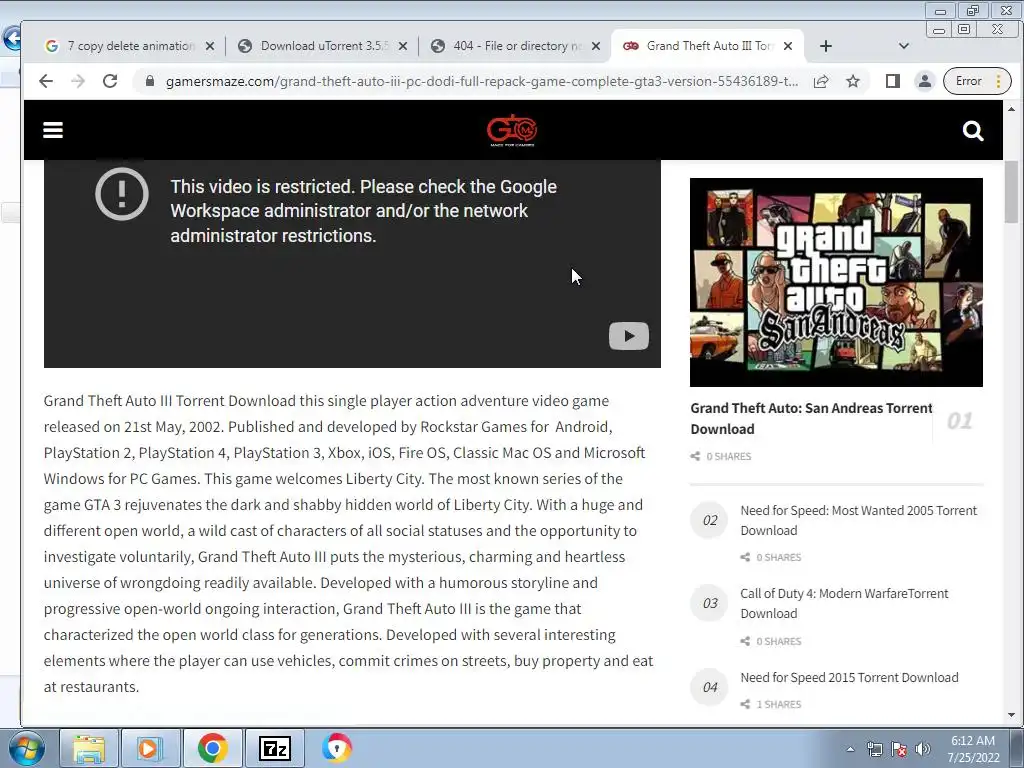Click share icon beside '1 SHARES'
This screenshot has width=1024, height=768.
click(745, 704)
